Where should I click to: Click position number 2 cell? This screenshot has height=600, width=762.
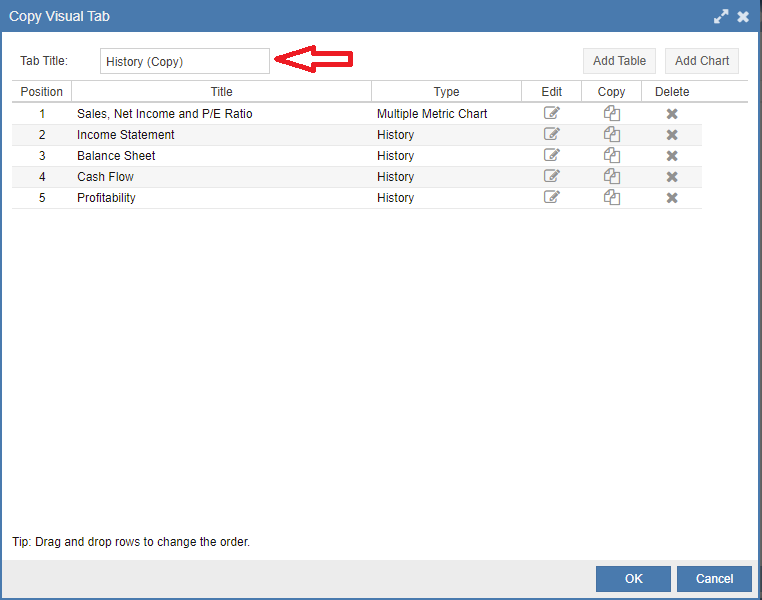pos(42,135)
